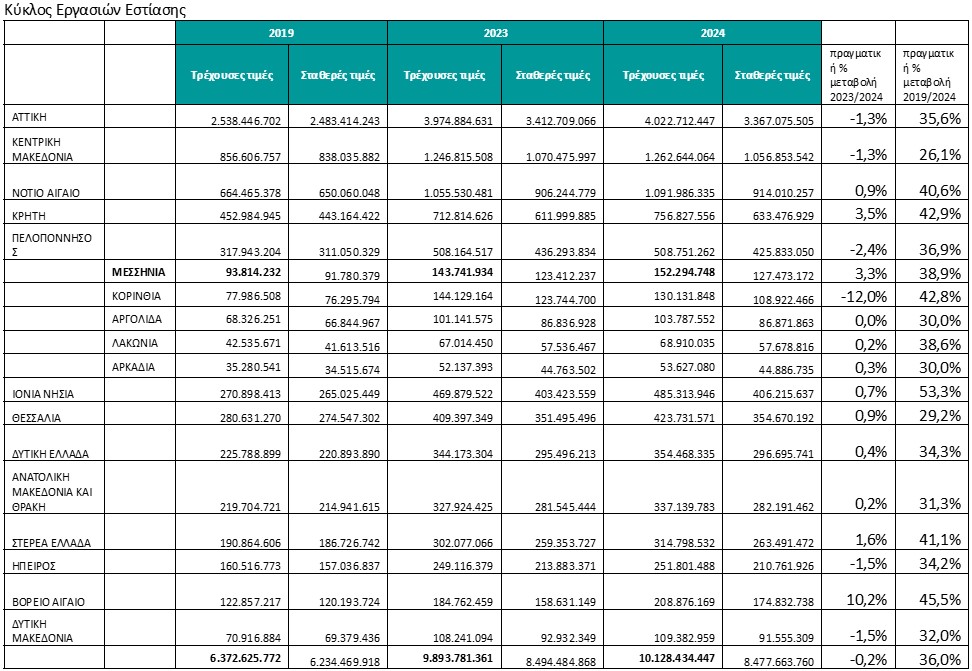Click the πραγματική % μεταβολή 2019/2024 header
The width and height of the screenshot is (972, 671).
click(932, 74)
